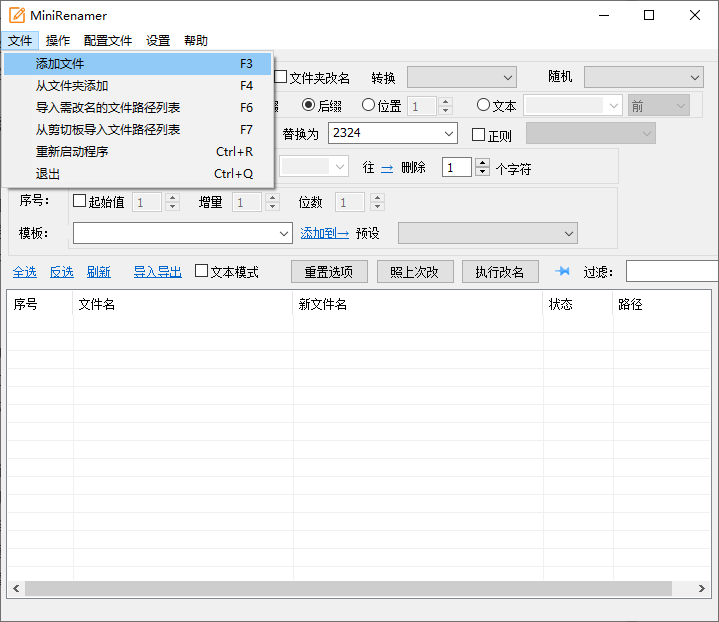Close the 文件 menu via its menu bar item
This screenshot has height=622, width=719.
[x=20, y=40]
